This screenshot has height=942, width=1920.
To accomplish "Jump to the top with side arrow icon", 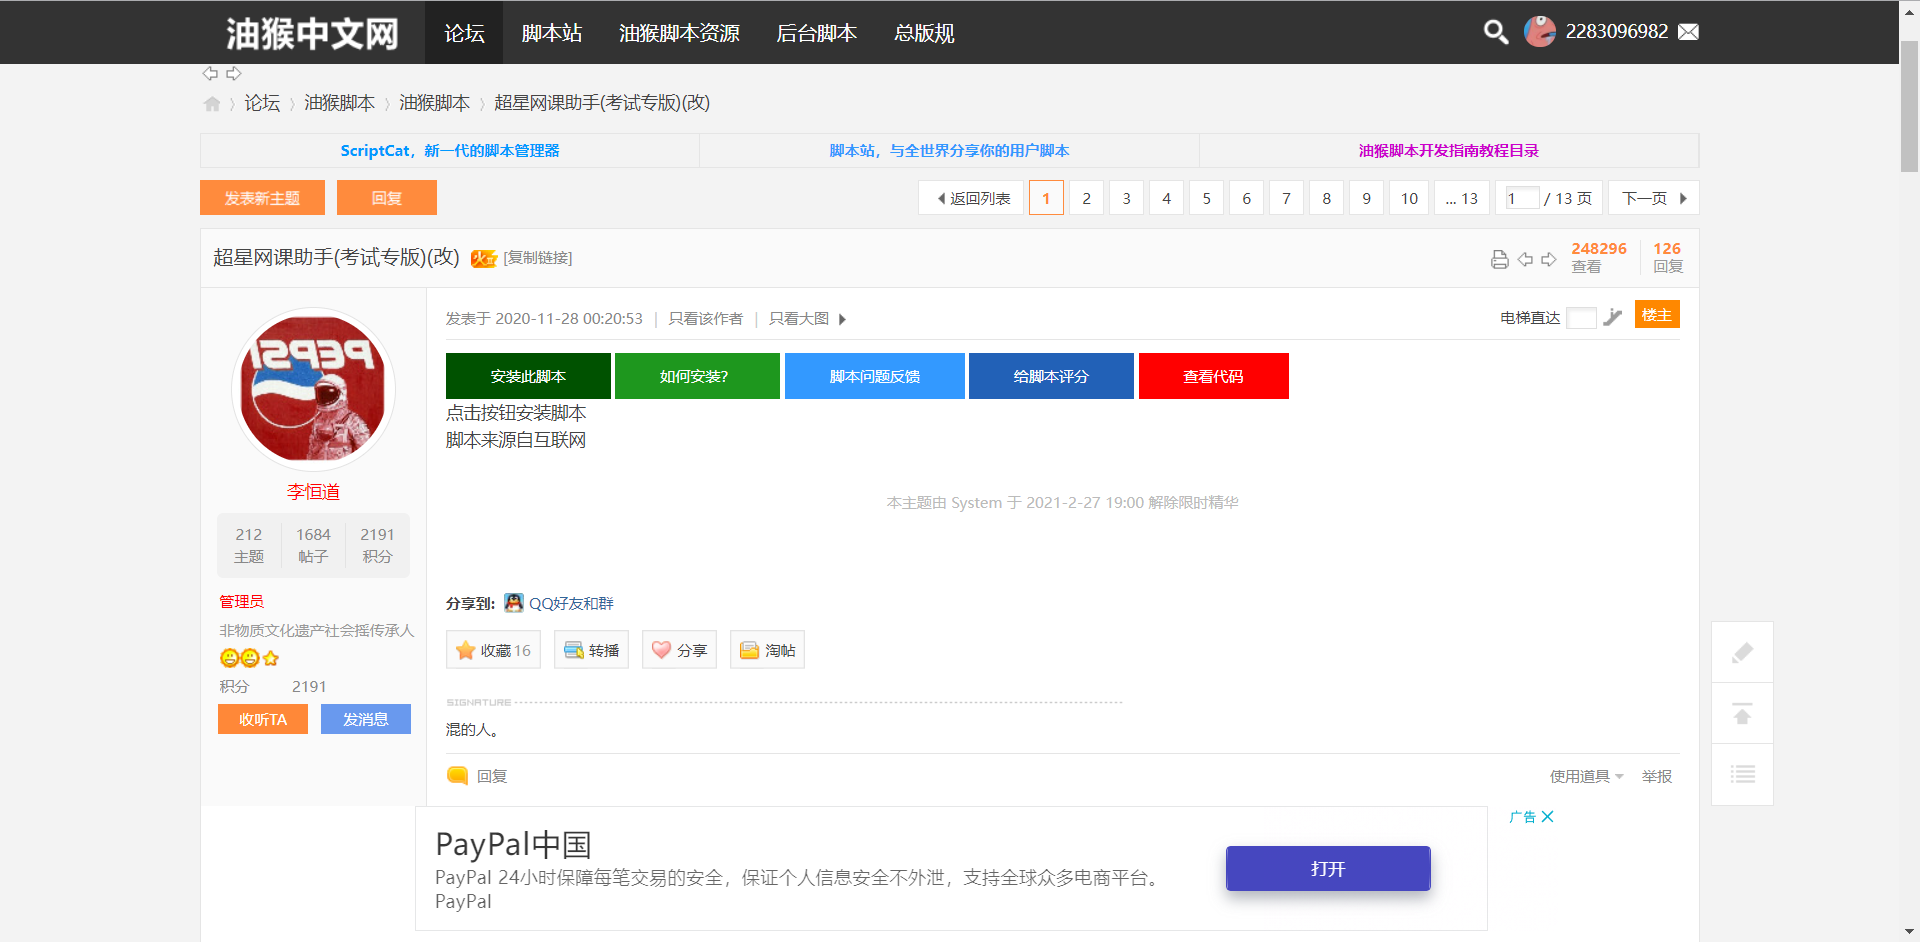I will click(1742, 714).
